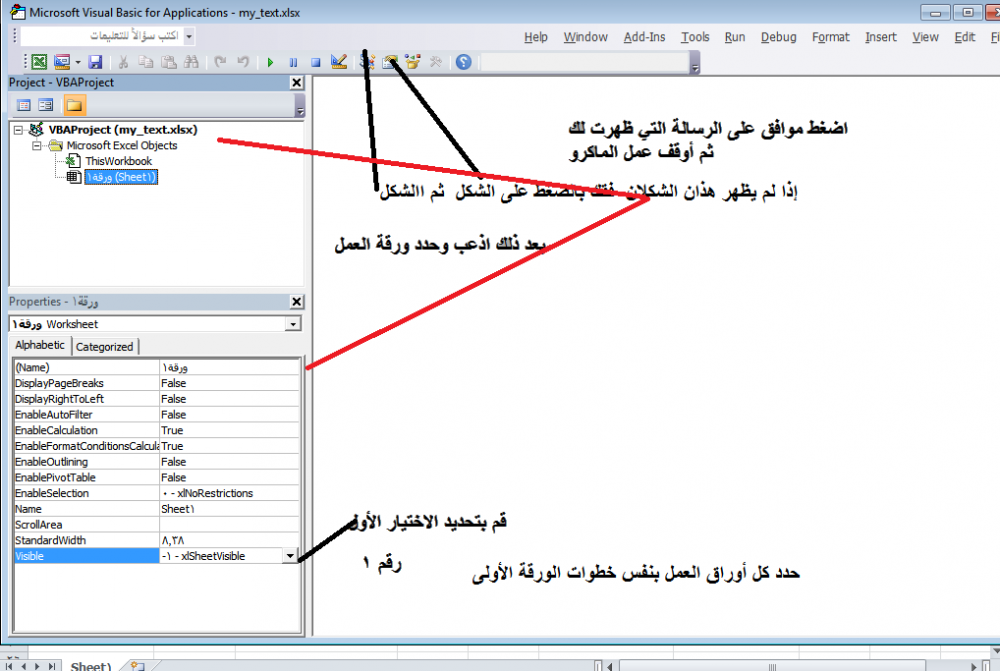Click the blue Help question mark icon
This screenshot has width=1000, height=671.
[463, 62]
